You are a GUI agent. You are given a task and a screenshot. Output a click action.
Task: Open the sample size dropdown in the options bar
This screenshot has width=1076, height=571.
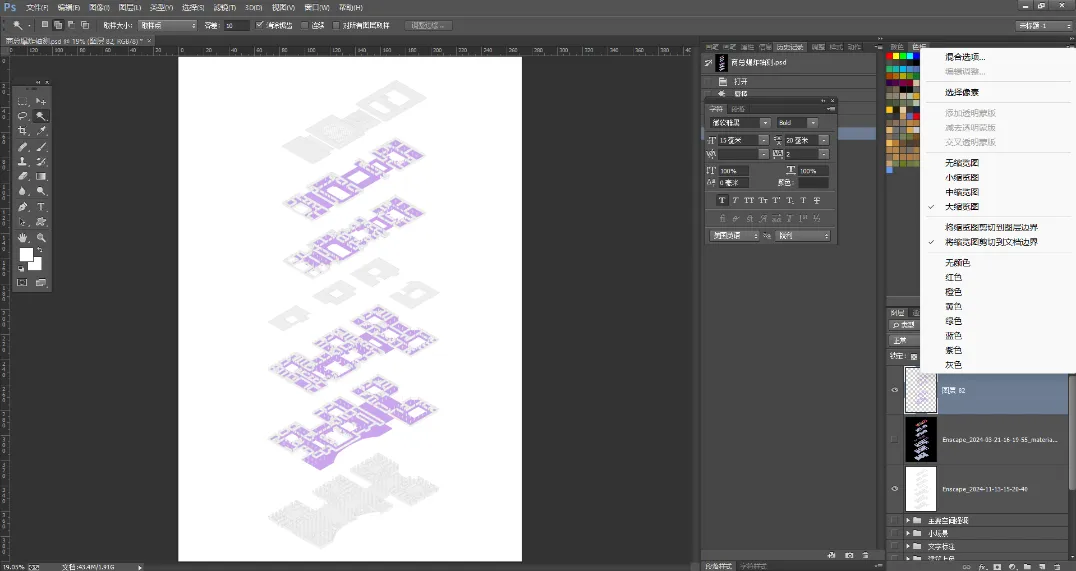pyautogui.click(x=167, y=25)
